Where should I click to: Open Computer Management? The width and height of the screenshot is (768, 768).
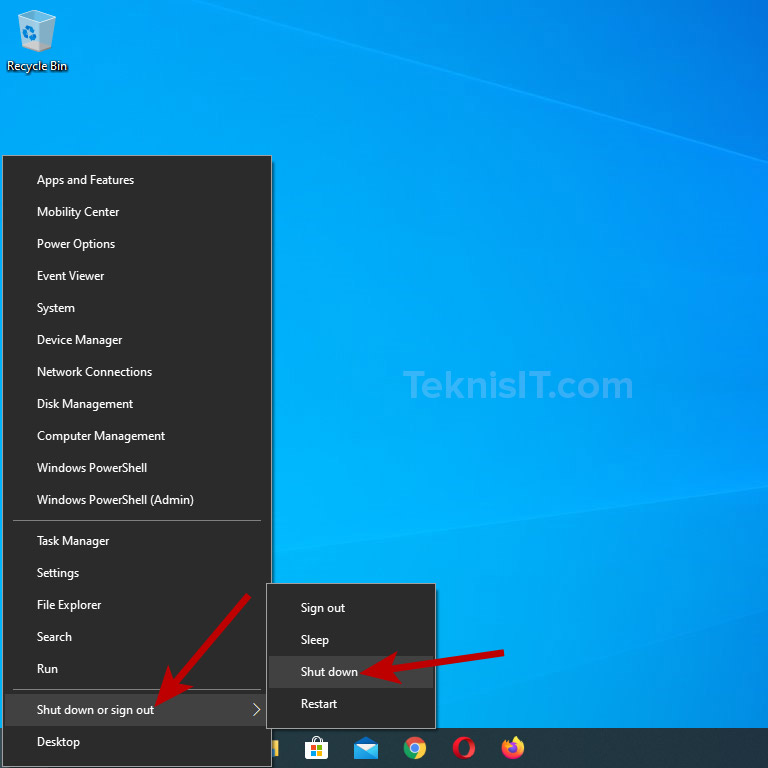coord(137,436)
